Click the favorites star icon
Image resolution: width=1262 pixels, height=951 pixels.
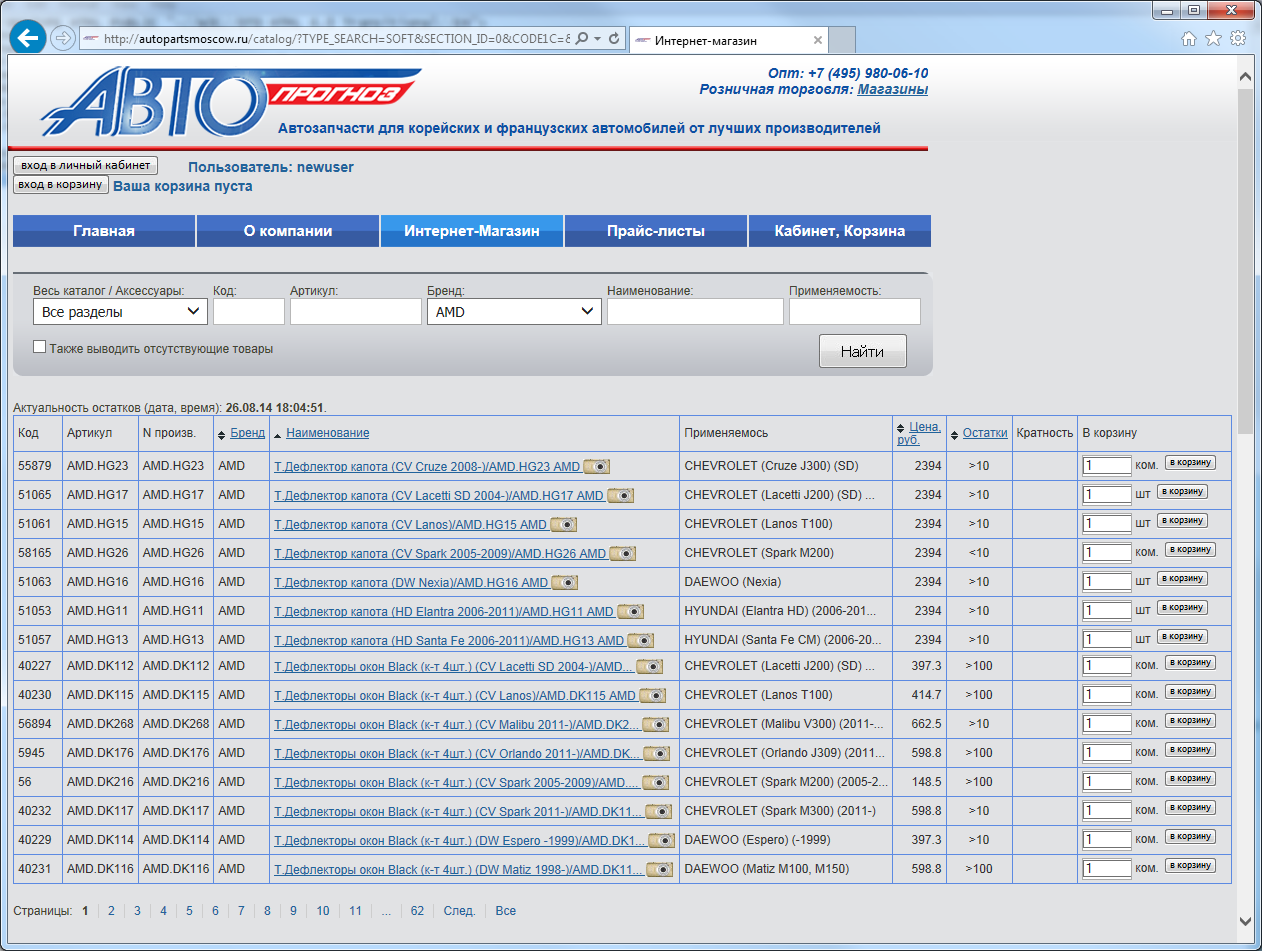click(1213, 39)
